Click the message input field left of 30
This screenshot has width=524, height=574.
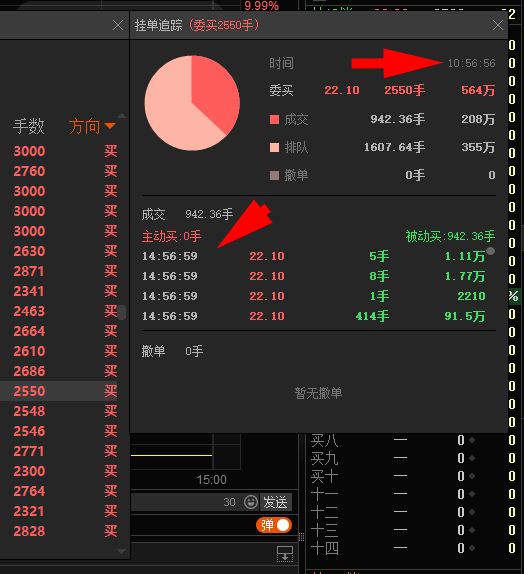(x=176, y=502)
